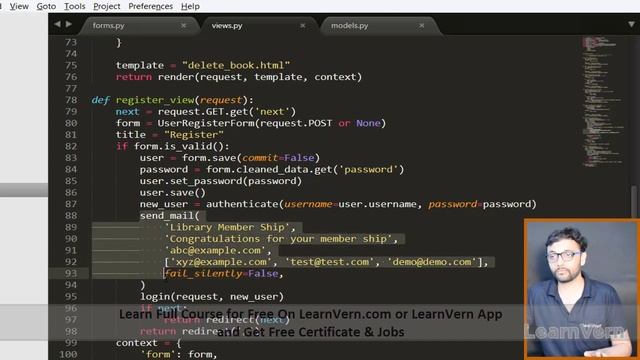Click 'test@test.com' recipient string
The height and width of the screenshot is (360, 640).
329,262
